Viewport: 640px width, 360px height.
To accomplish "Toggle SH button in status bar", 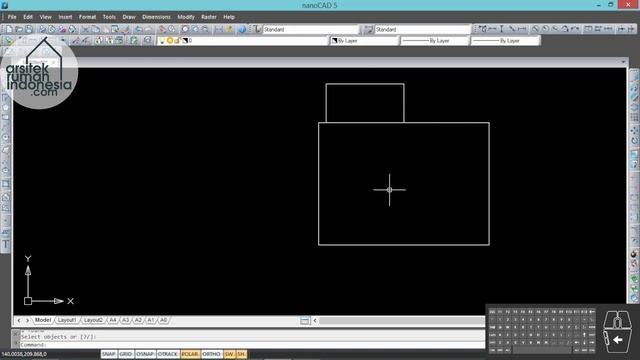I will tap(241, 354).
